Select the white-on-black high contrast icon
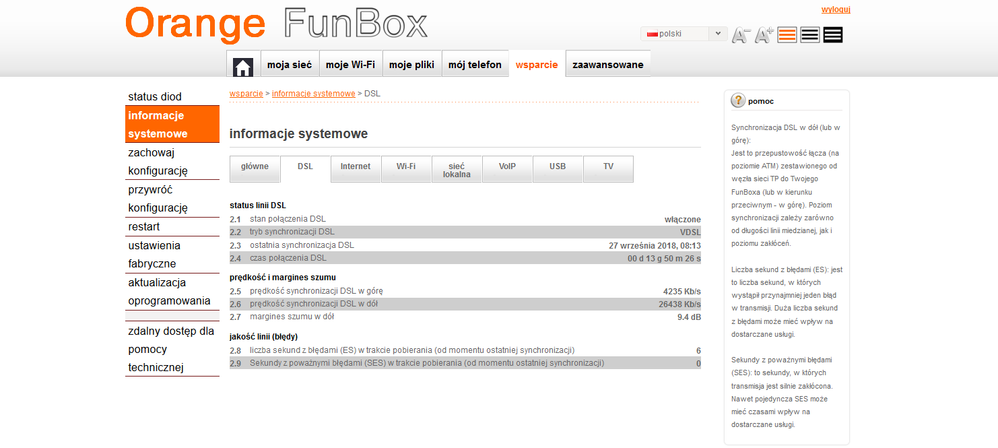Image resolution: width=998 pixels, height=448 pixels. click(x=833, y=35)
